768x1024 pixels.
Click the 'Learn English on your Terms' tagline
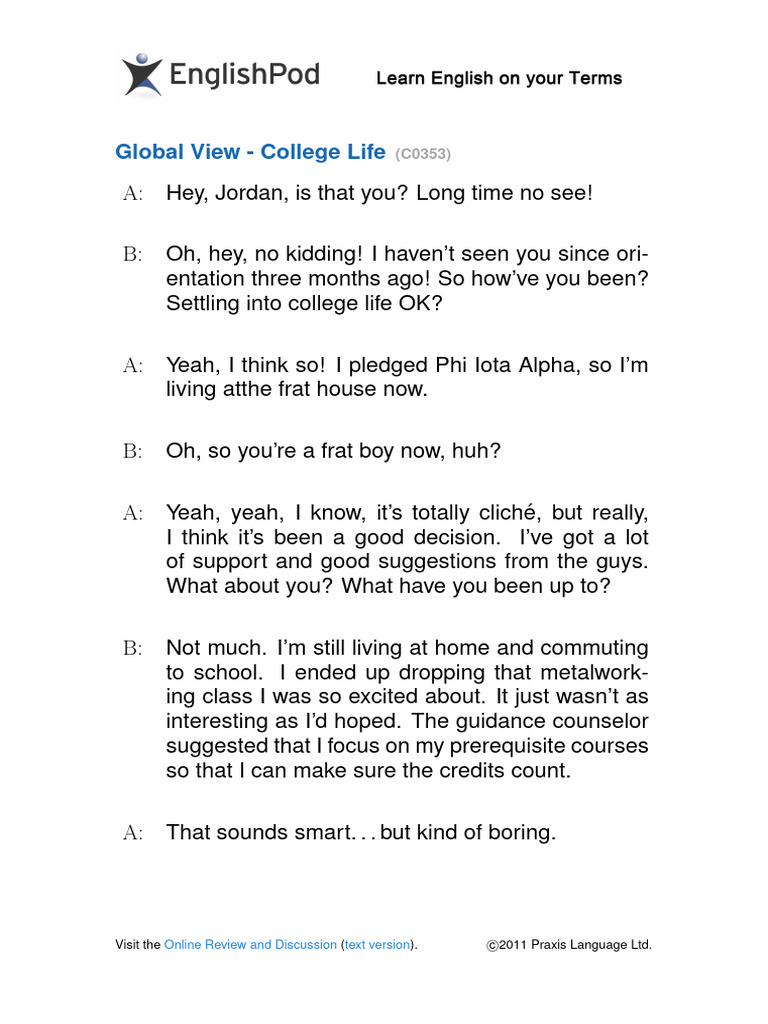tap(499, 78)
